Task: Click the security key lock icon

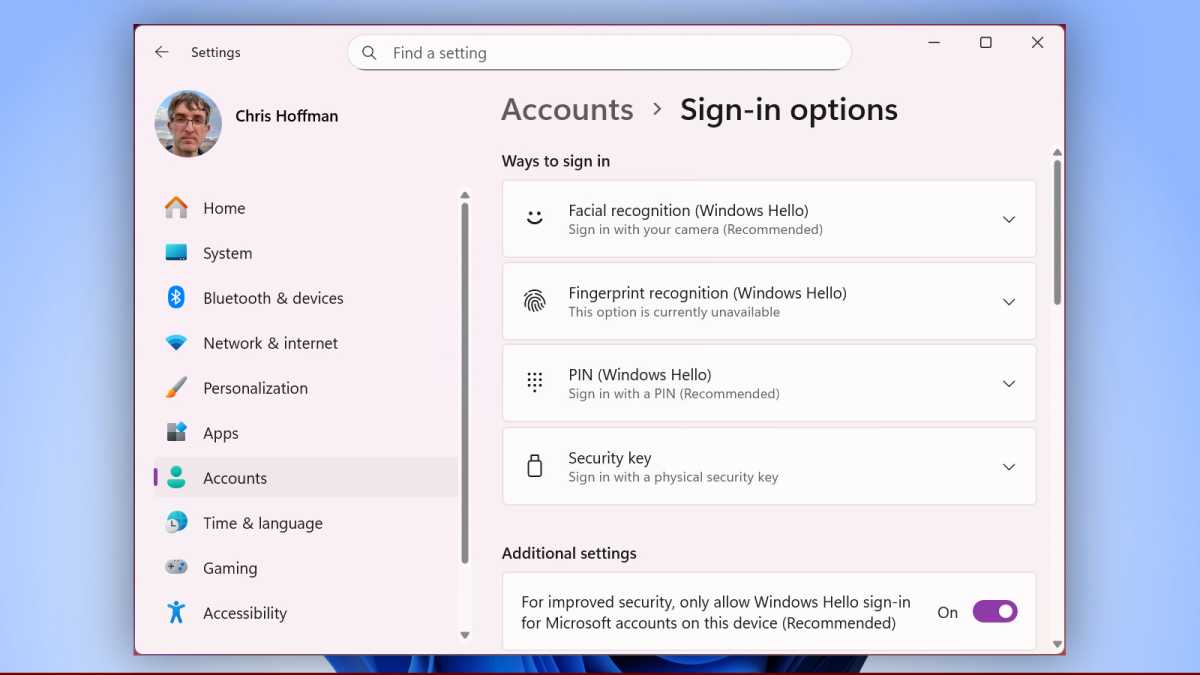Action: 535,466
